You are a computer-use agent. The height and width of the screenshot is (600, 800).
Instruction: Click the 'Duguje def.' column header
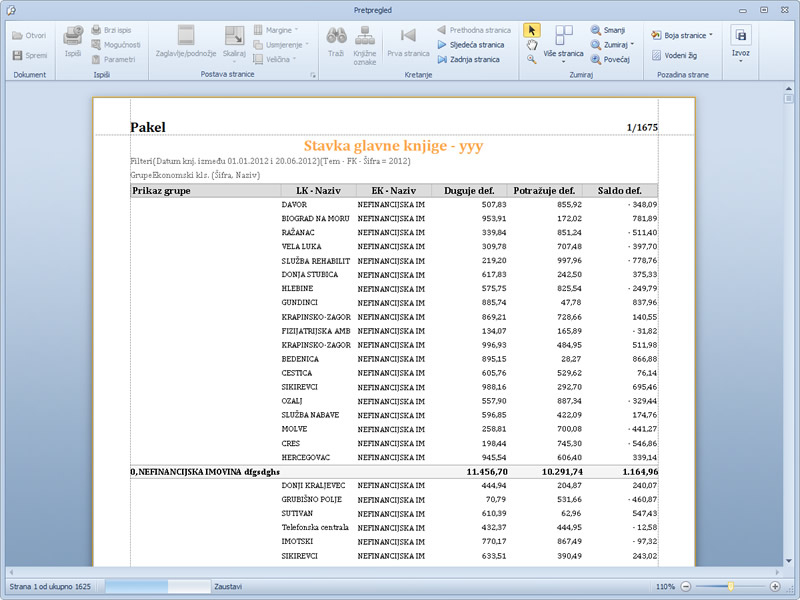coord(469,191)
